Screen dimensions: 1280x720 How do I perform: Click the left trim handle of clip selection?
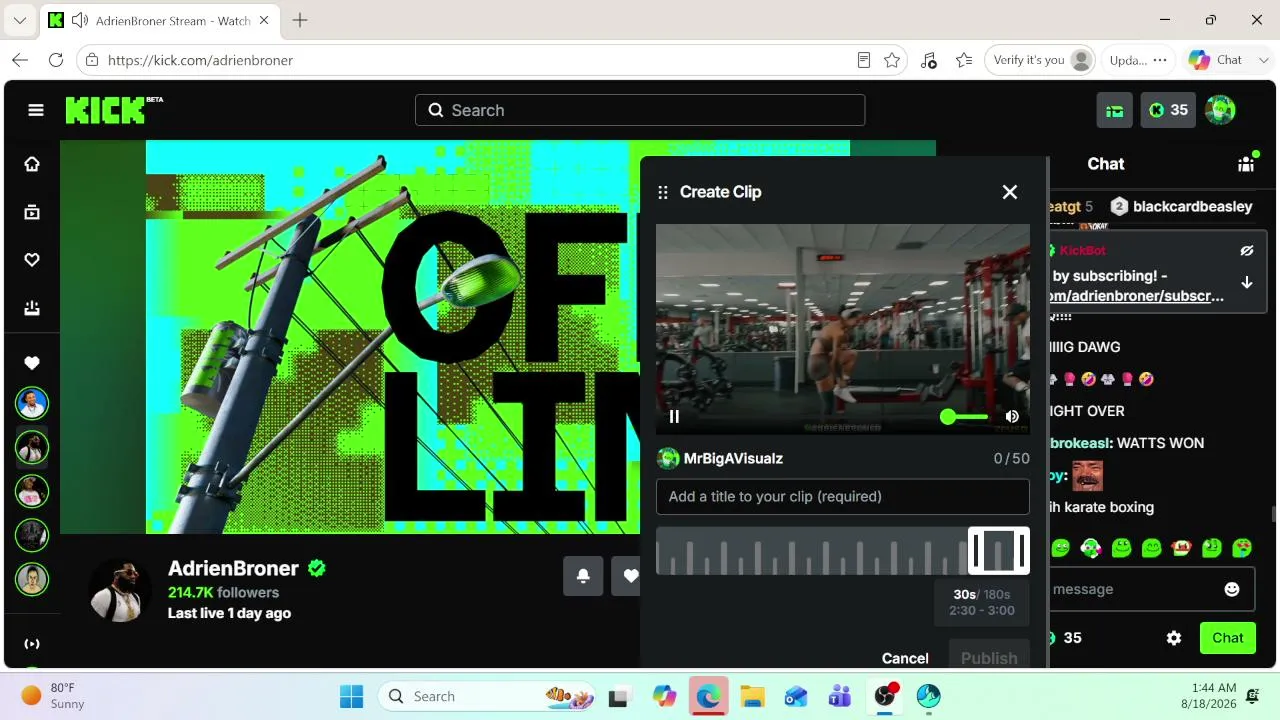coord(976,551)
